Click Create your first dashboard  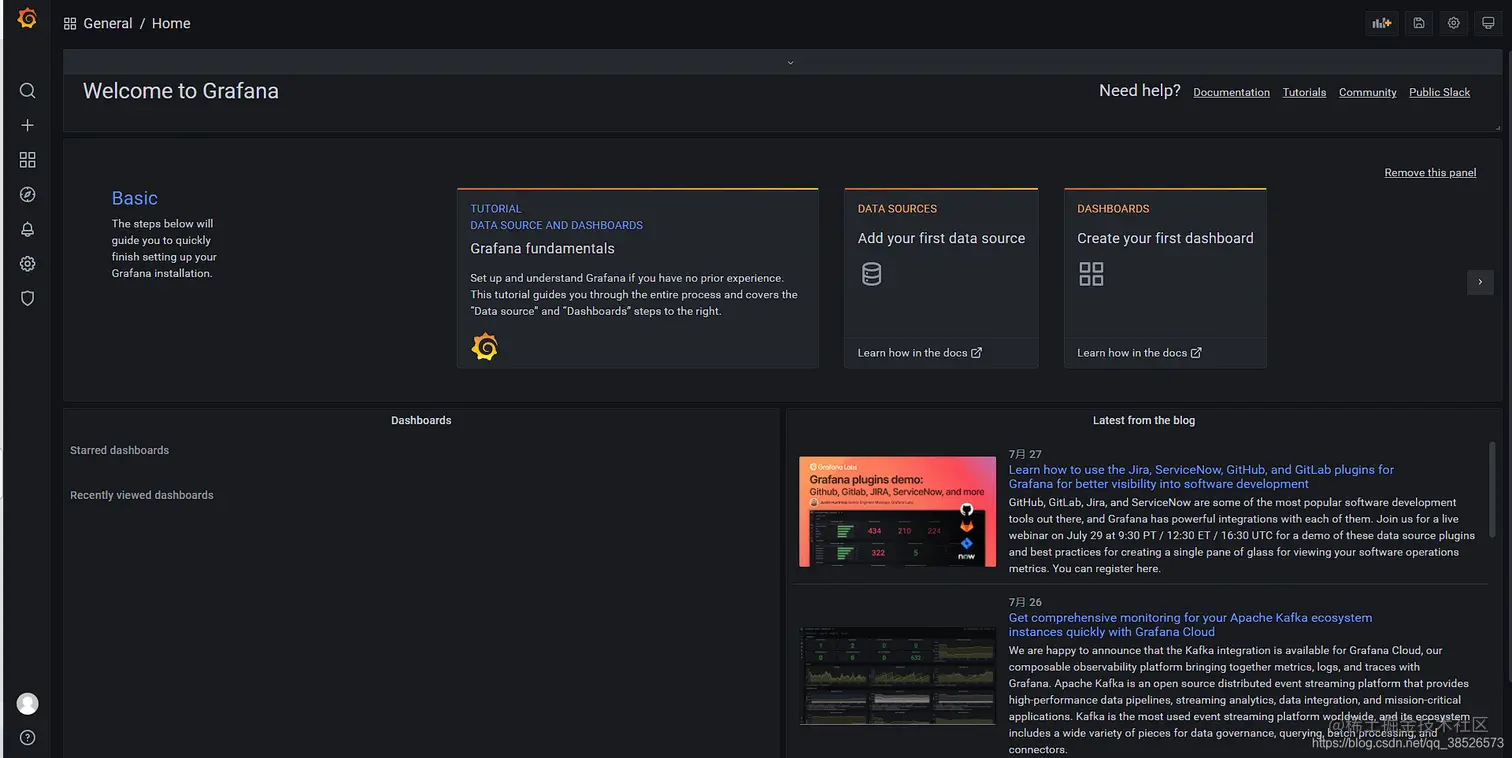tap(1165, 238)
